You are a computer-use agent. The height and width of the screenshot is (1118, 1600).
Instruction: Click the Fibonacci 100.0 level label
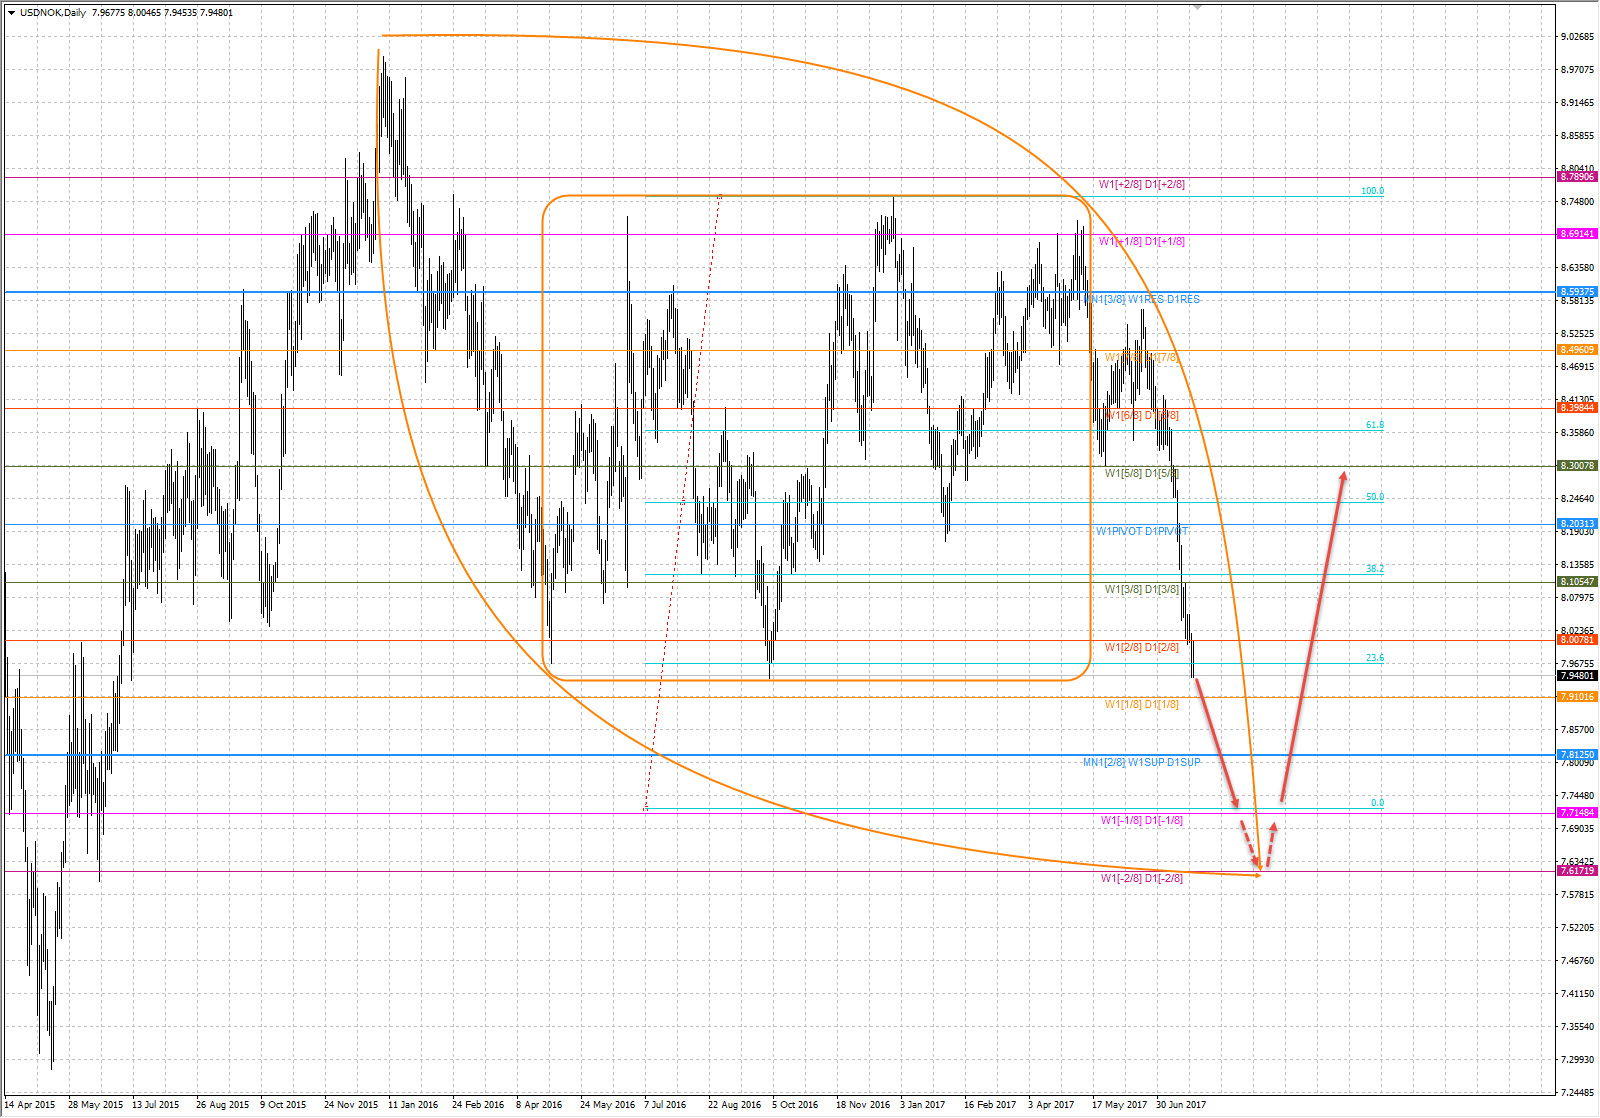(1372, 191)
